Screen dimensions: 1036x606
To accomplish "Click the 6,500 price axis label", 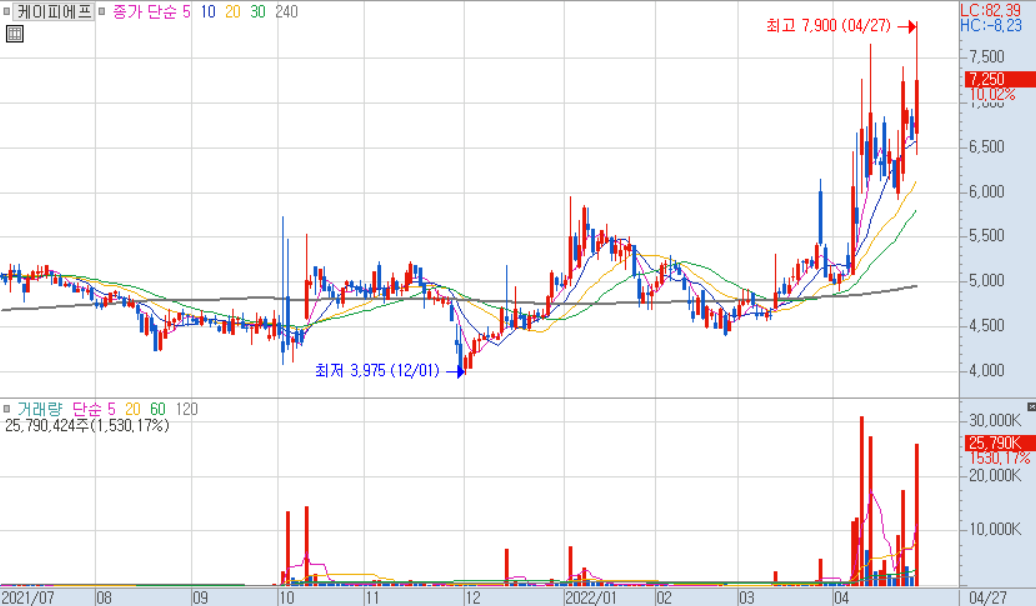I will coord(986,147).
